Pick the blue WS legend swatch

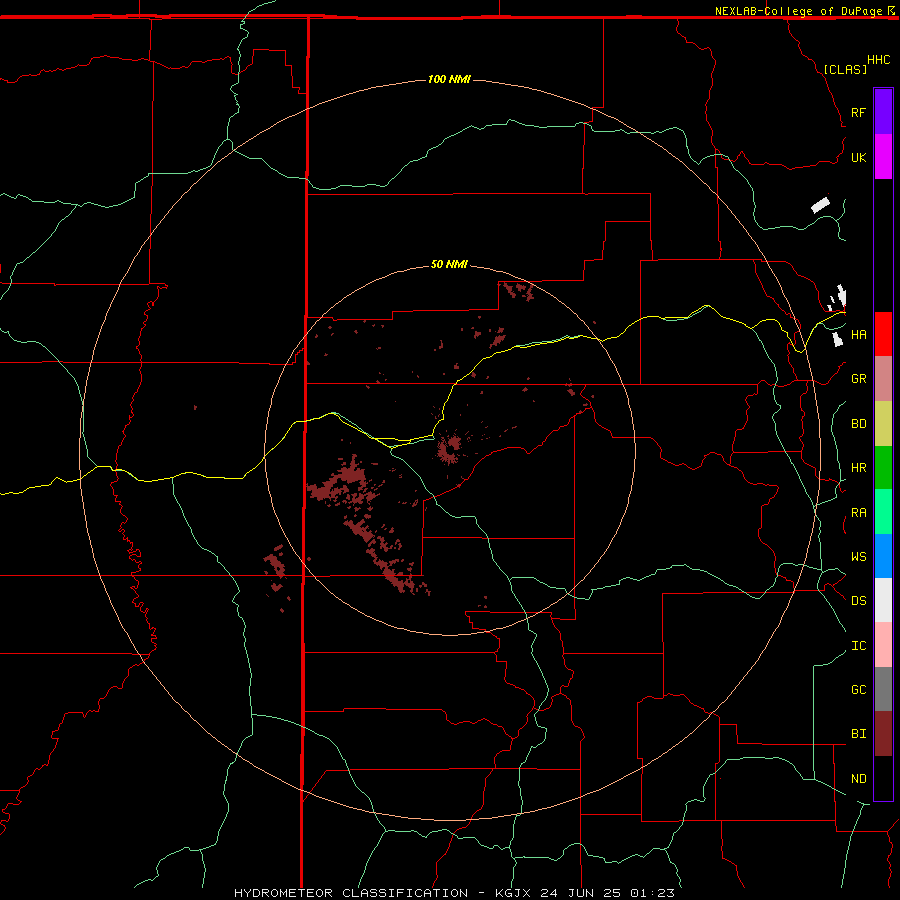click(x=883, y=556)
